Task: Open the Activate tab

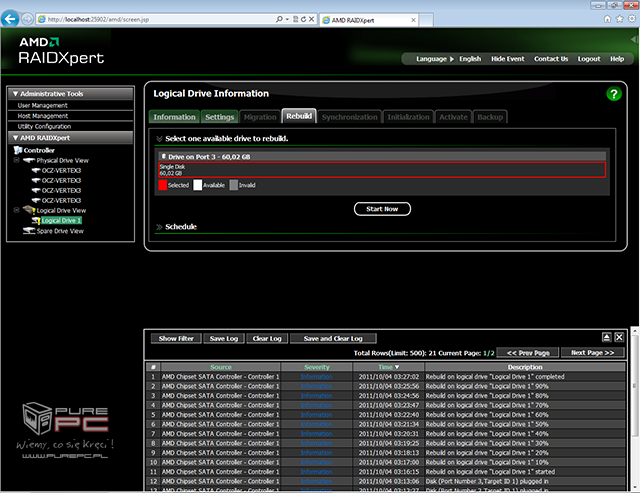Action: (x=453, y=117)
